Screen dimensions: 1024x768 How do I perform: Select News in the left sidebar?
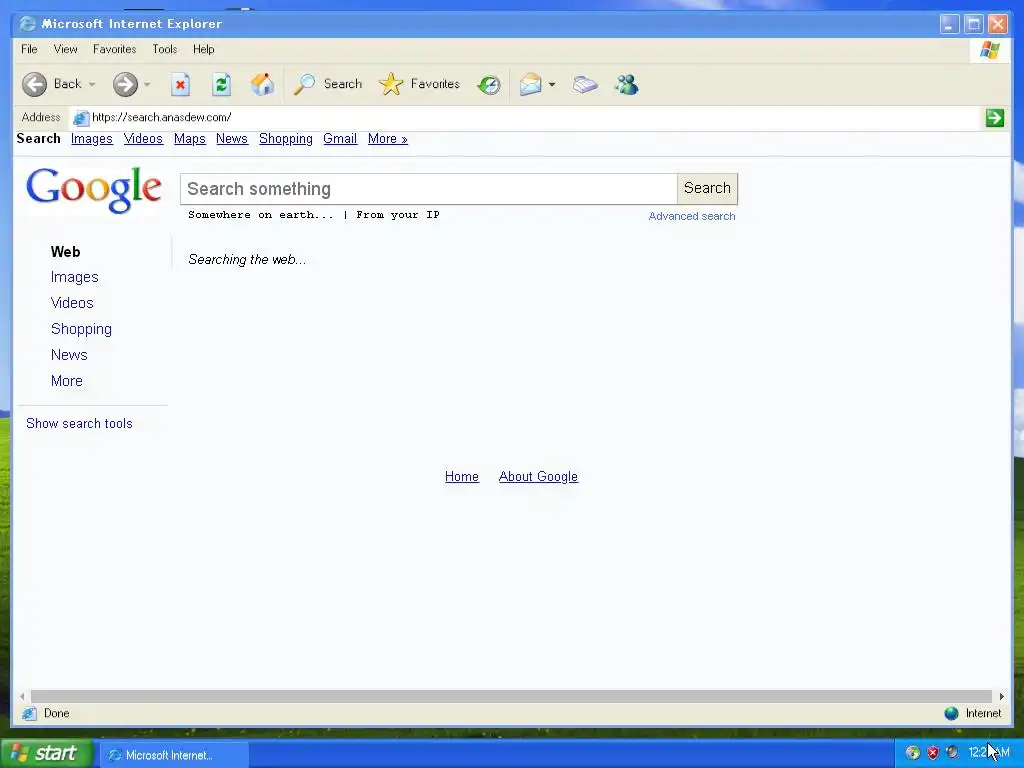69,355
